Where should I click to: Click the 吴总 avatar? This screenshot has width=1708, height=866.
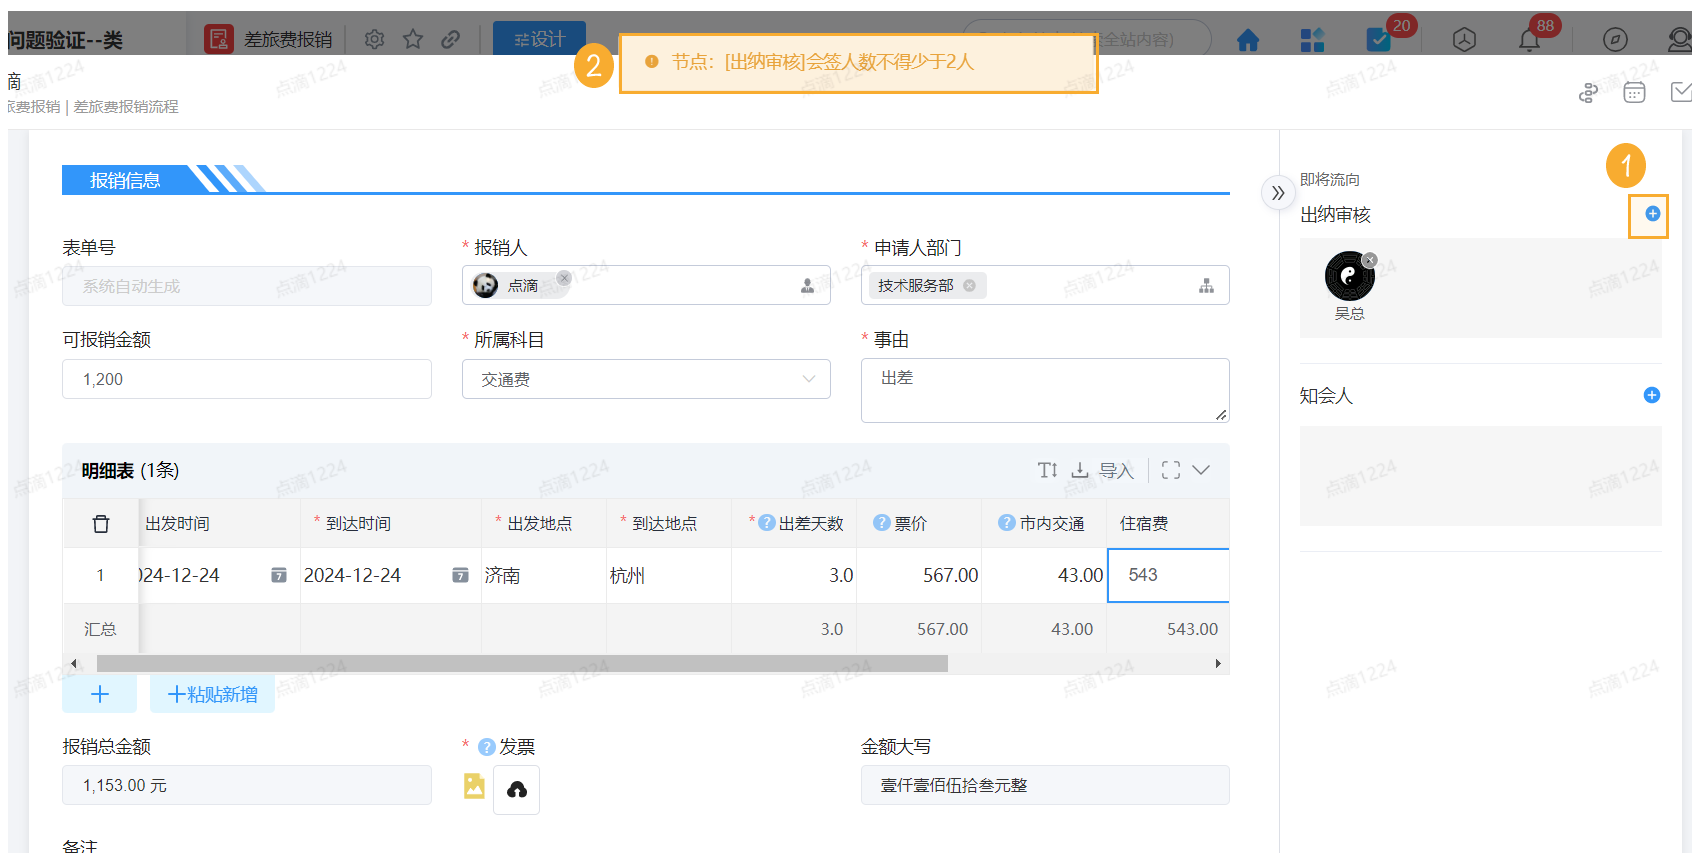pyautogui.click(x=1349, y=277)
